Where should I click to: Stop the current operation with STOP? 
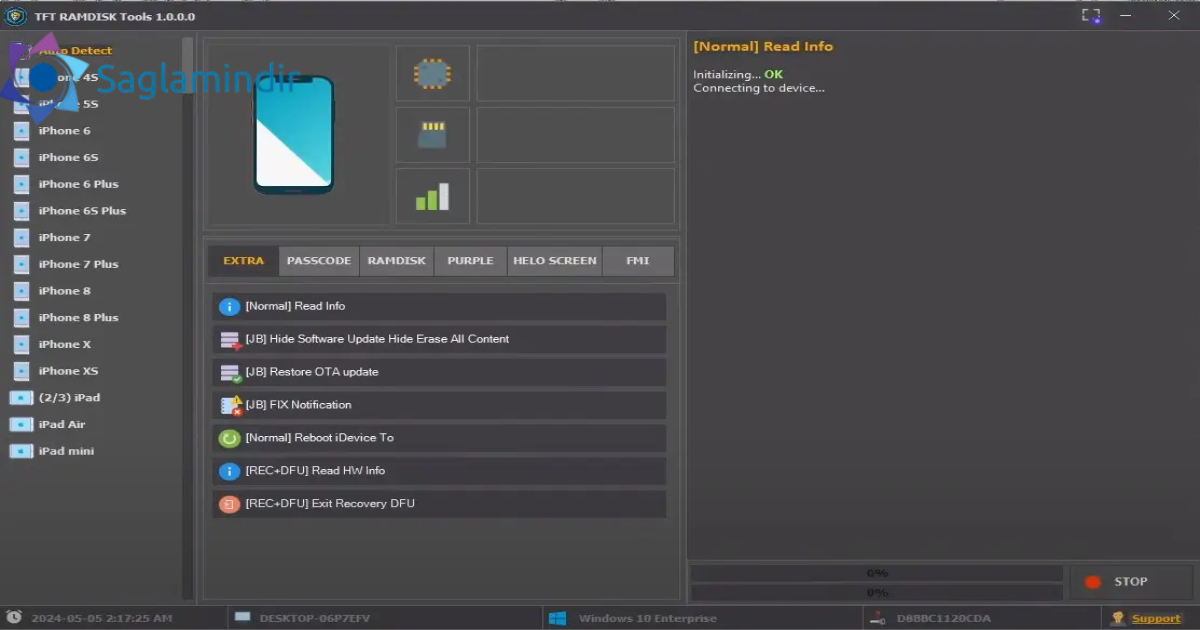coord(1131,582)
